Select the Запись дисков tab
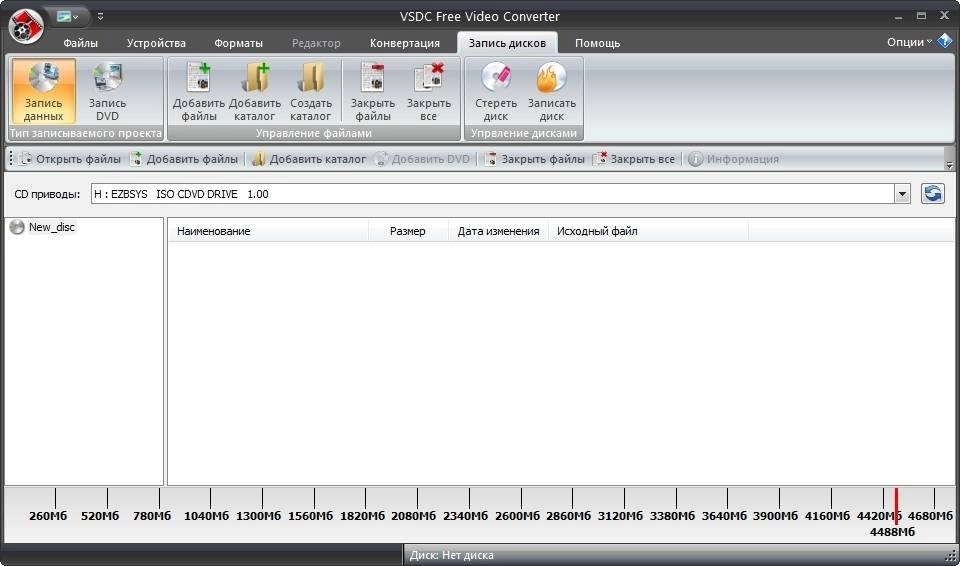The image size is (960, 566). (x=507, y=43)
